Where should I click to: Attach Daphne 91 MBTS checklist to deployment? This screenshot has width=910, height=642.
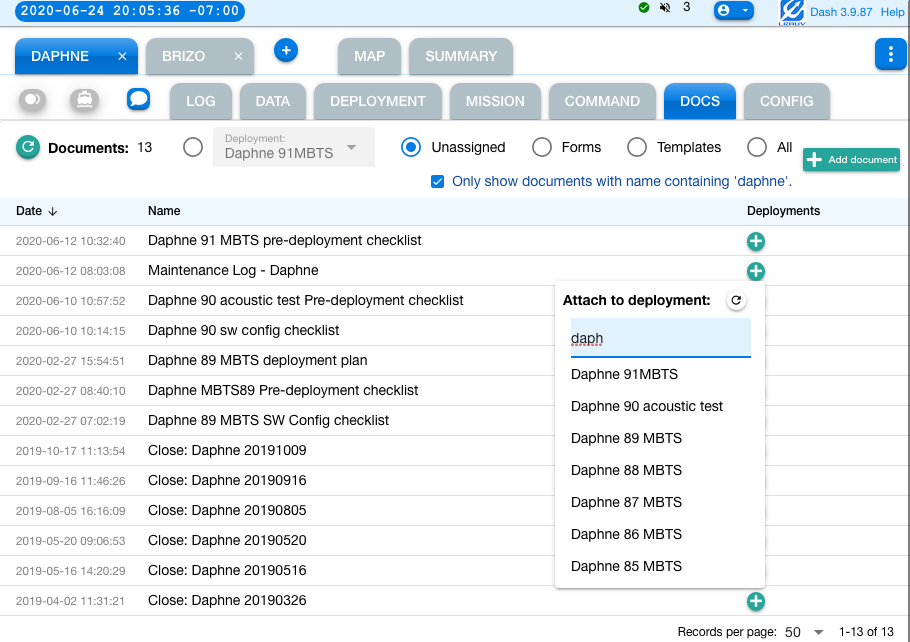756,241
